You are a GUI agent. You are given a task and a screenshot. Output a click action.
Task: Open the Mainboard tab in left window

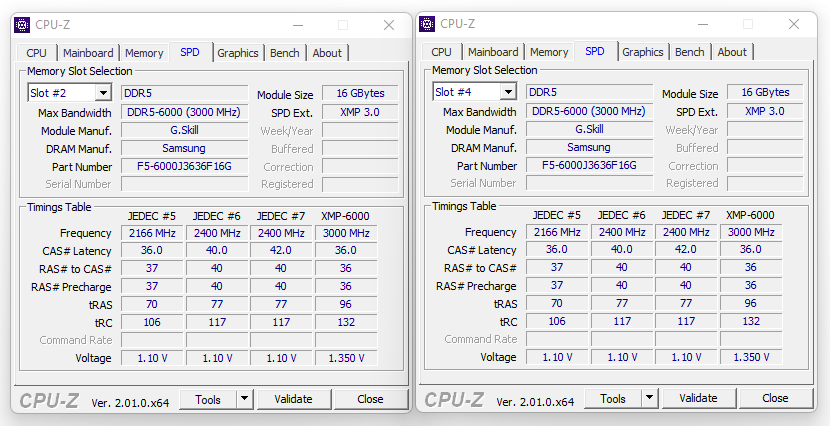pos(88,53)
